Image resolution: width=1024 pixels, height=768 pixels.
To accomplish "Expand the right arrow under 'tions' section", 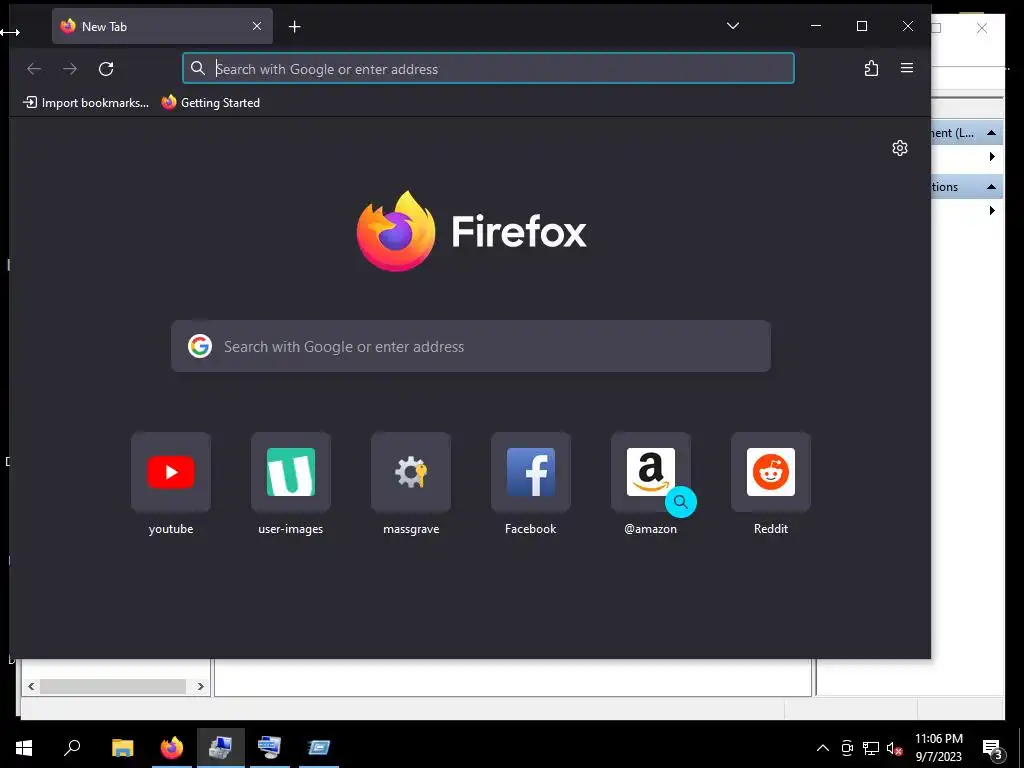I will pyautogui.click(x=992, y=210).
